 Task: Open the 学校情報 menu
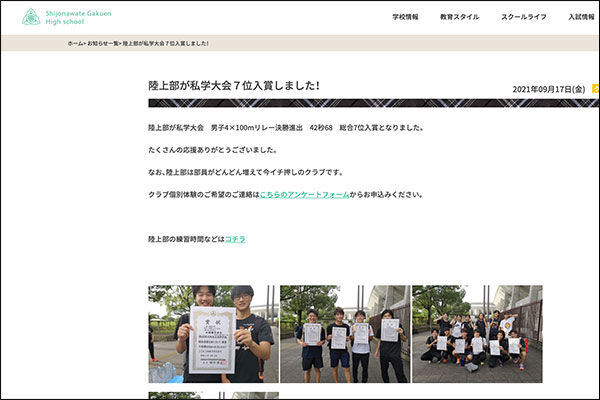click(405, 17)
